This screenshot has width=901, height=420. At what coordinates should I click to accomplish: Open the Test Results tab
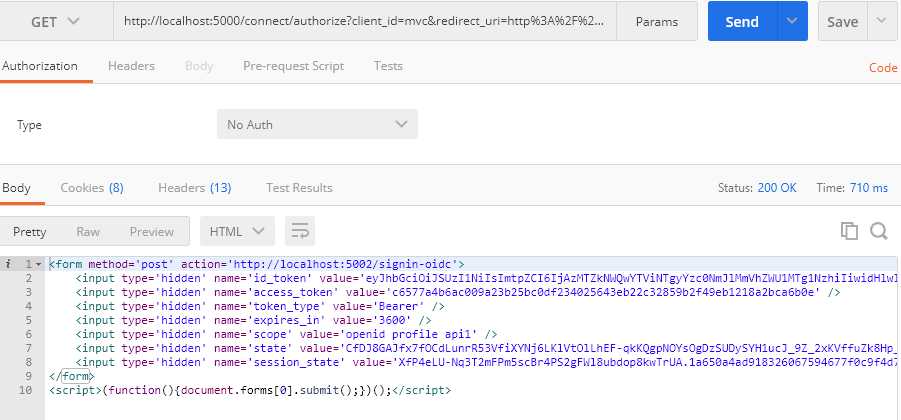299,188
